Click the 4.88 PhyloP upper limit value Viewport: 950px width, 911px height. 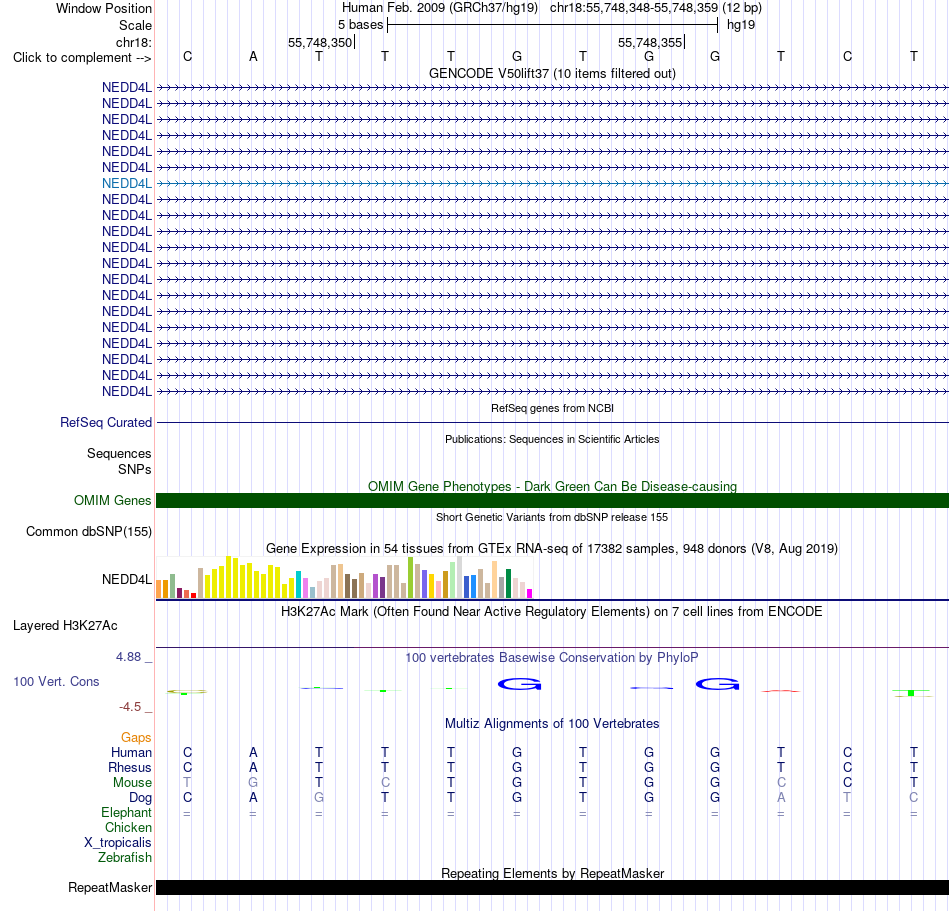click(x=128, y=657)
